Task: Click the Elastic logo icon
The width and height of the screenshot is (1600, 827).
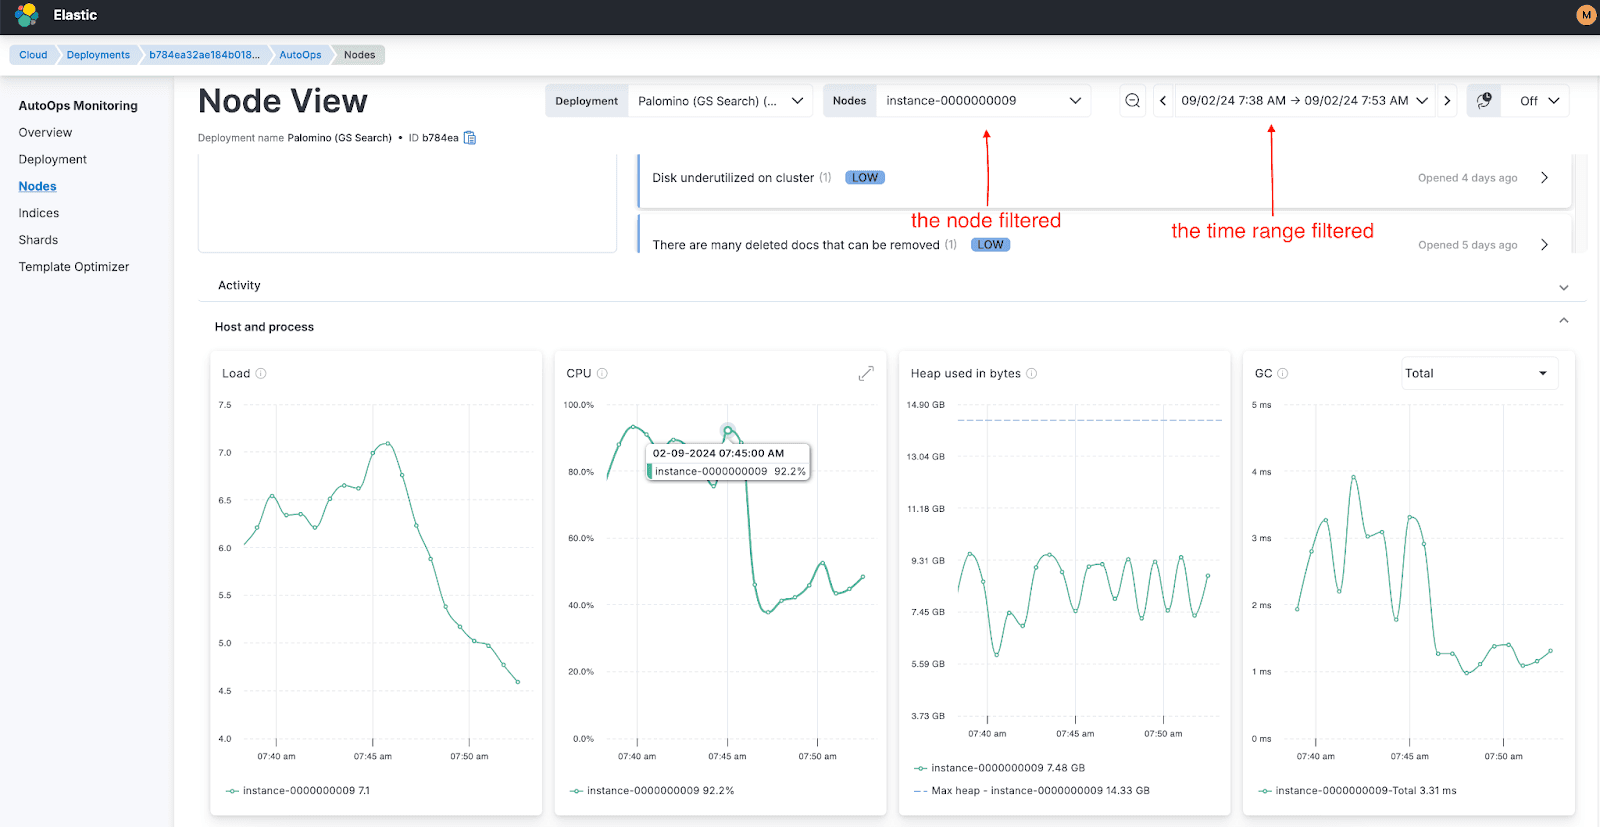Action: pos(27,15)
